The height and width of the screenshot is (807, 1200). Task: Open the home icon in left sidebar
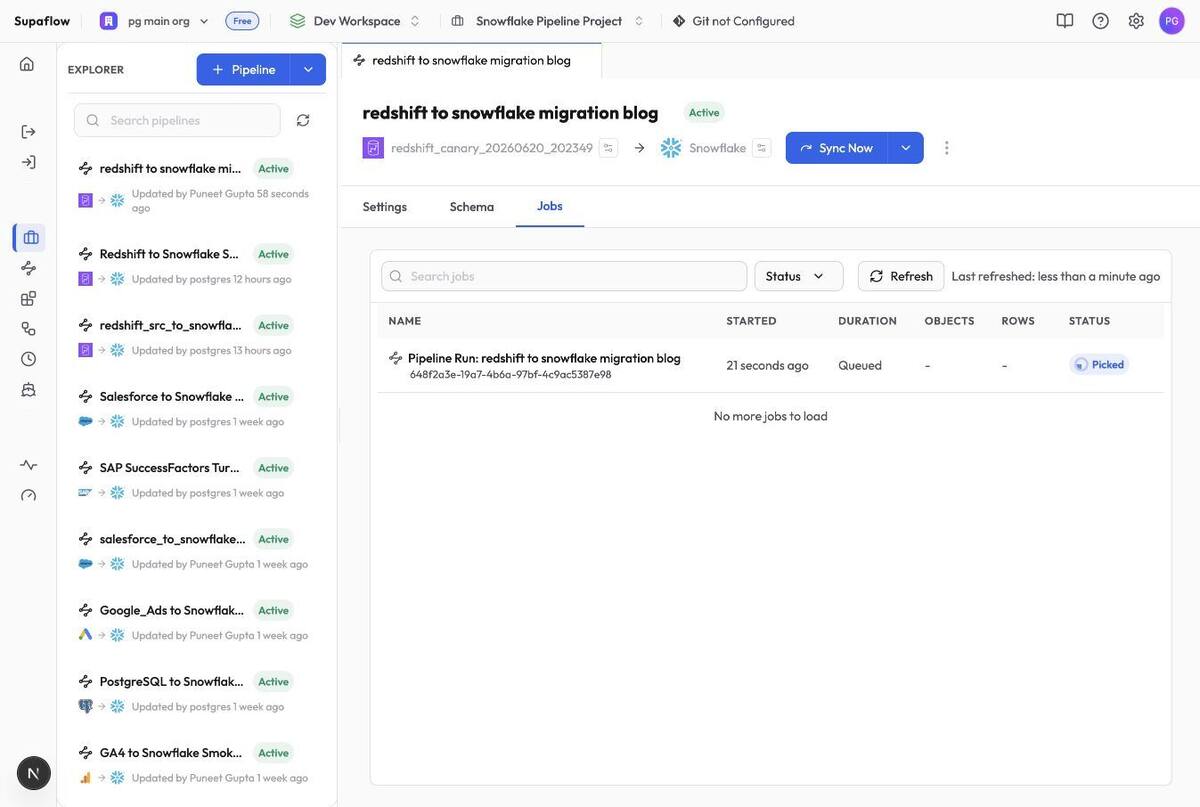[27, 64]
